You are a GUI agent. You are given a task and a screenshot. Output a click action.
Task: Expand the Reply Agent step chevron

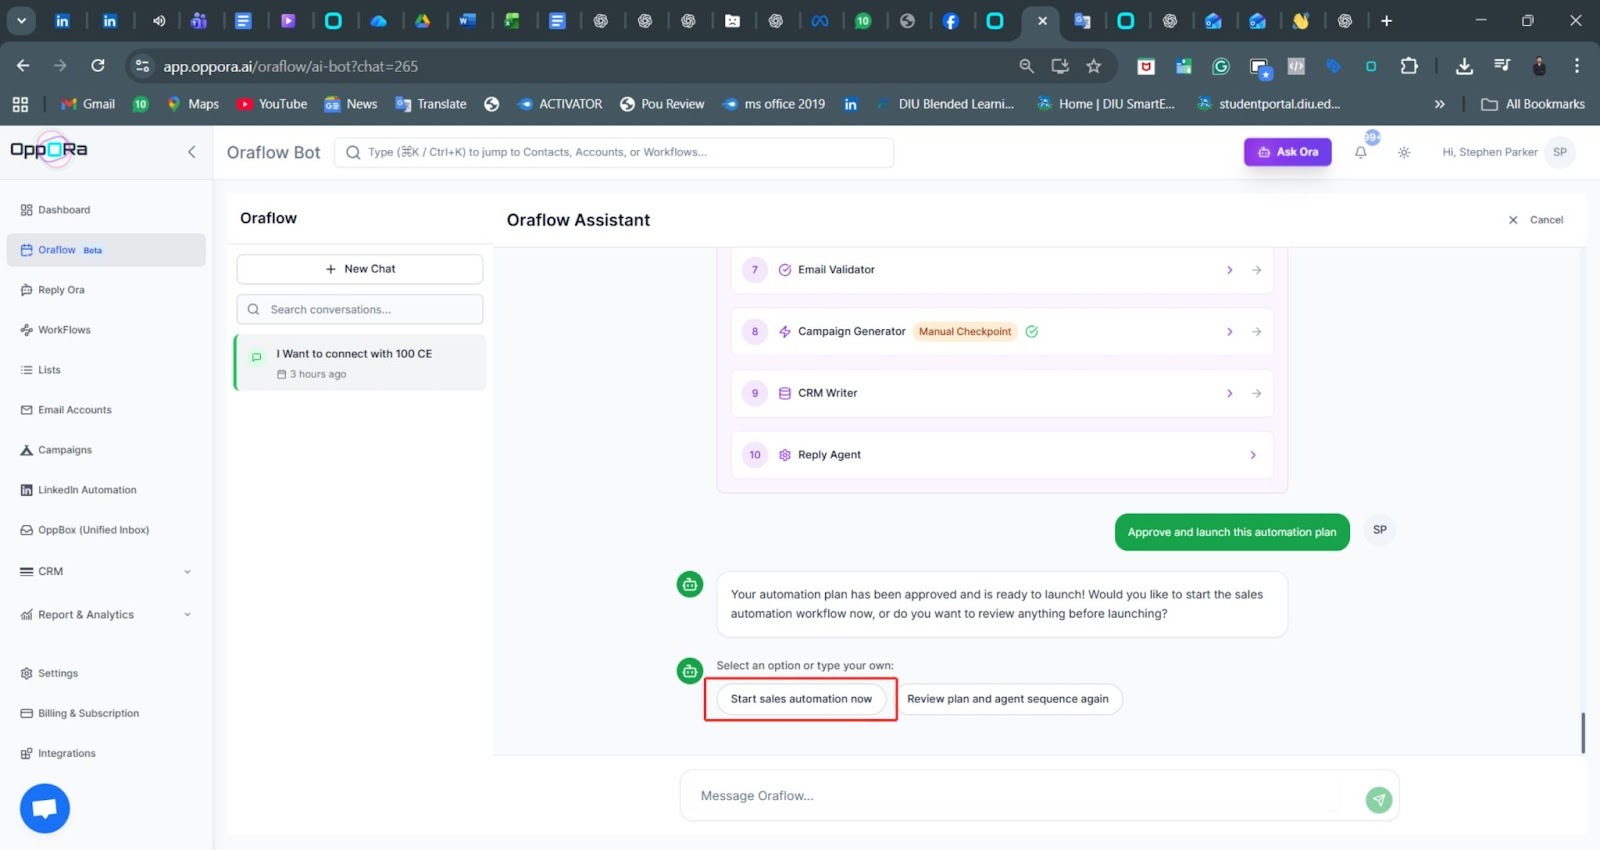click(x=1253, y=455)
